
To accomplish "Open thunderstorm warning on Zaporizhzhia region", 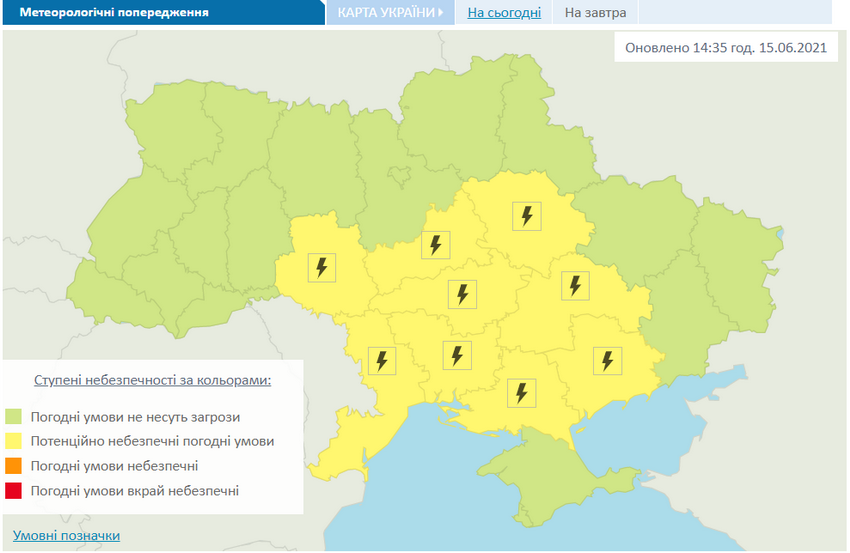I will pyautogui.click(x=606, y=360).
